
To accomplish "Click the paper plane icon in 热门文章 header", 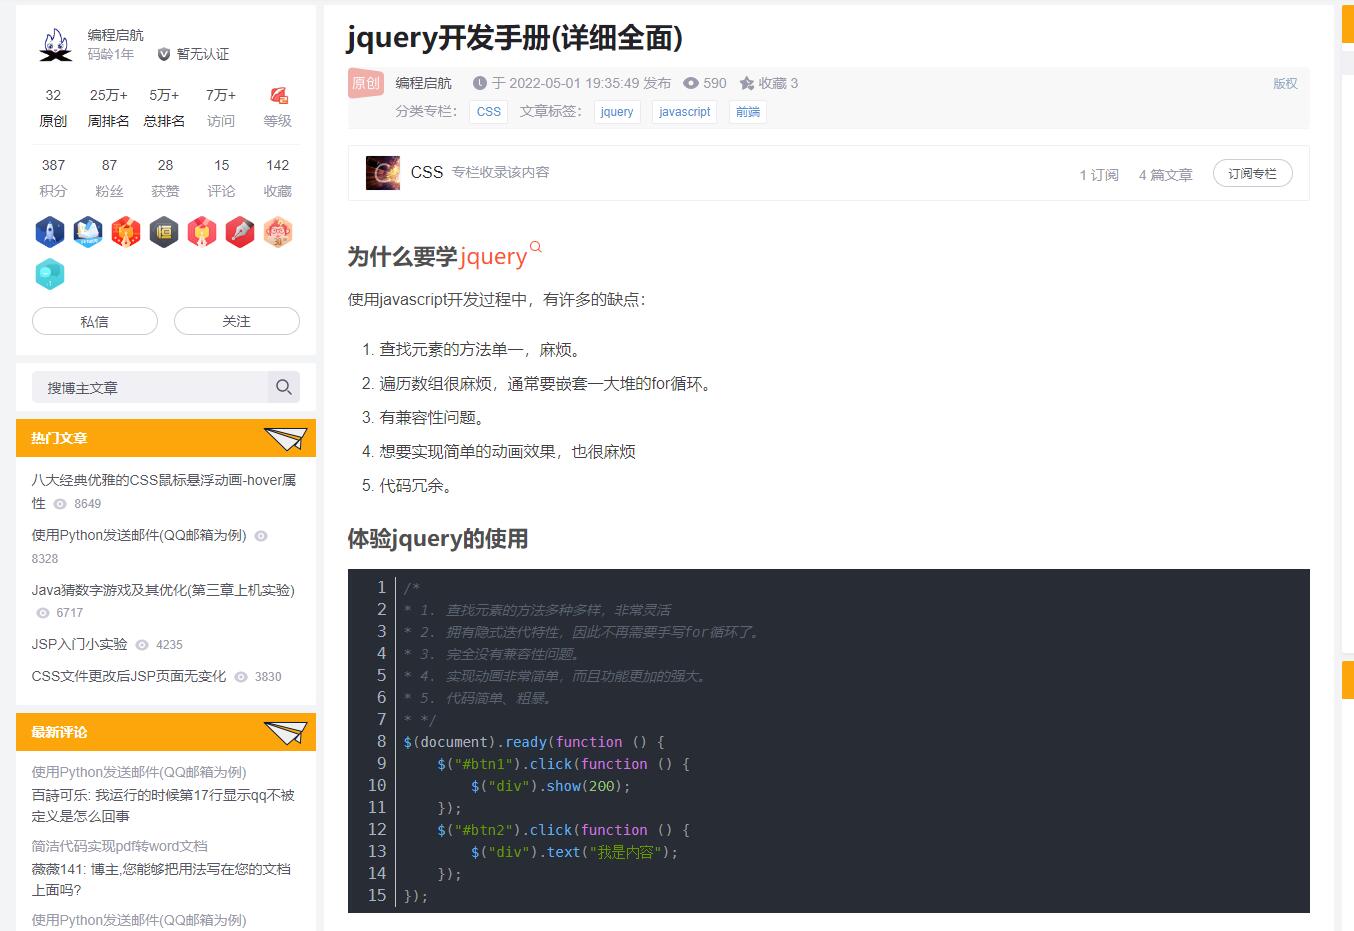I will (284, 438).
